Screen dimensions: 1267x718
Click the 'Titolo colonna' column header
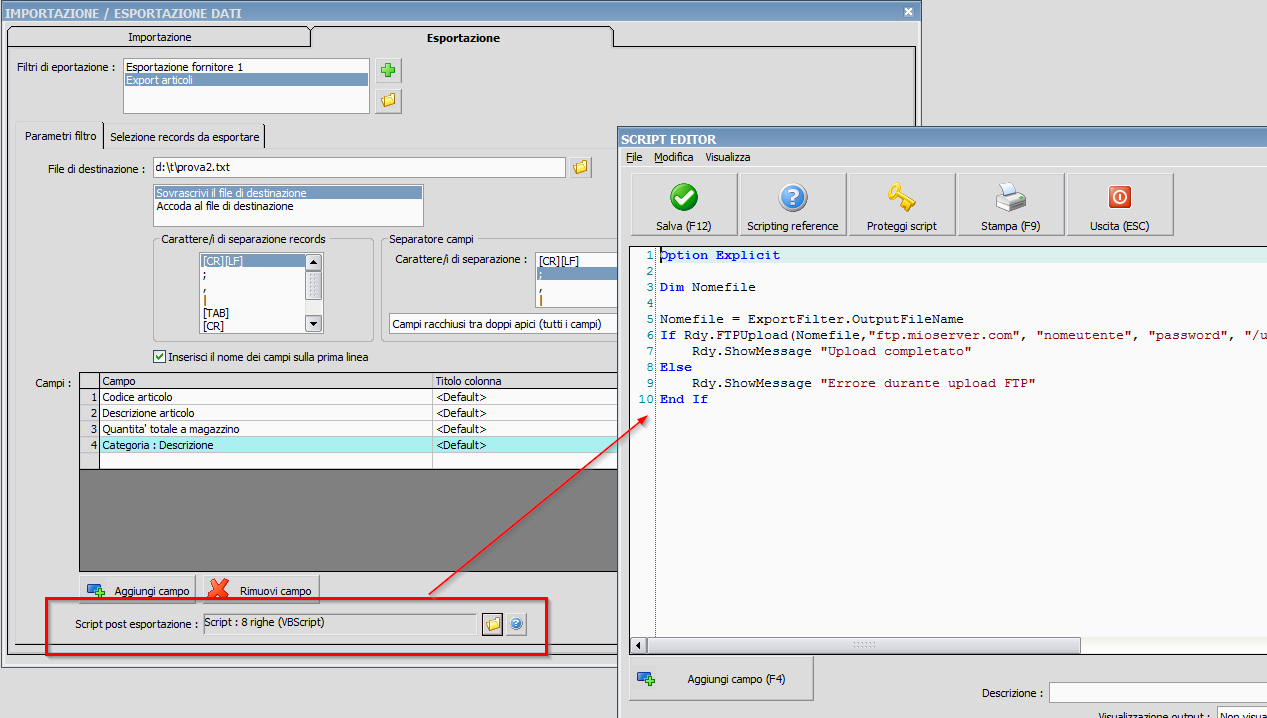point(525,381)
